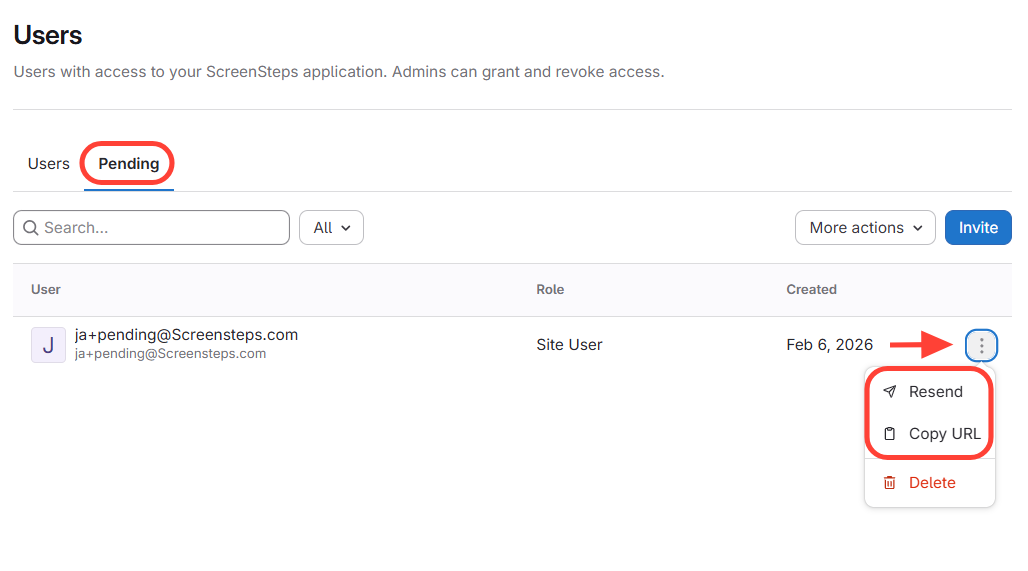Click the Created column header

[811, 290]
